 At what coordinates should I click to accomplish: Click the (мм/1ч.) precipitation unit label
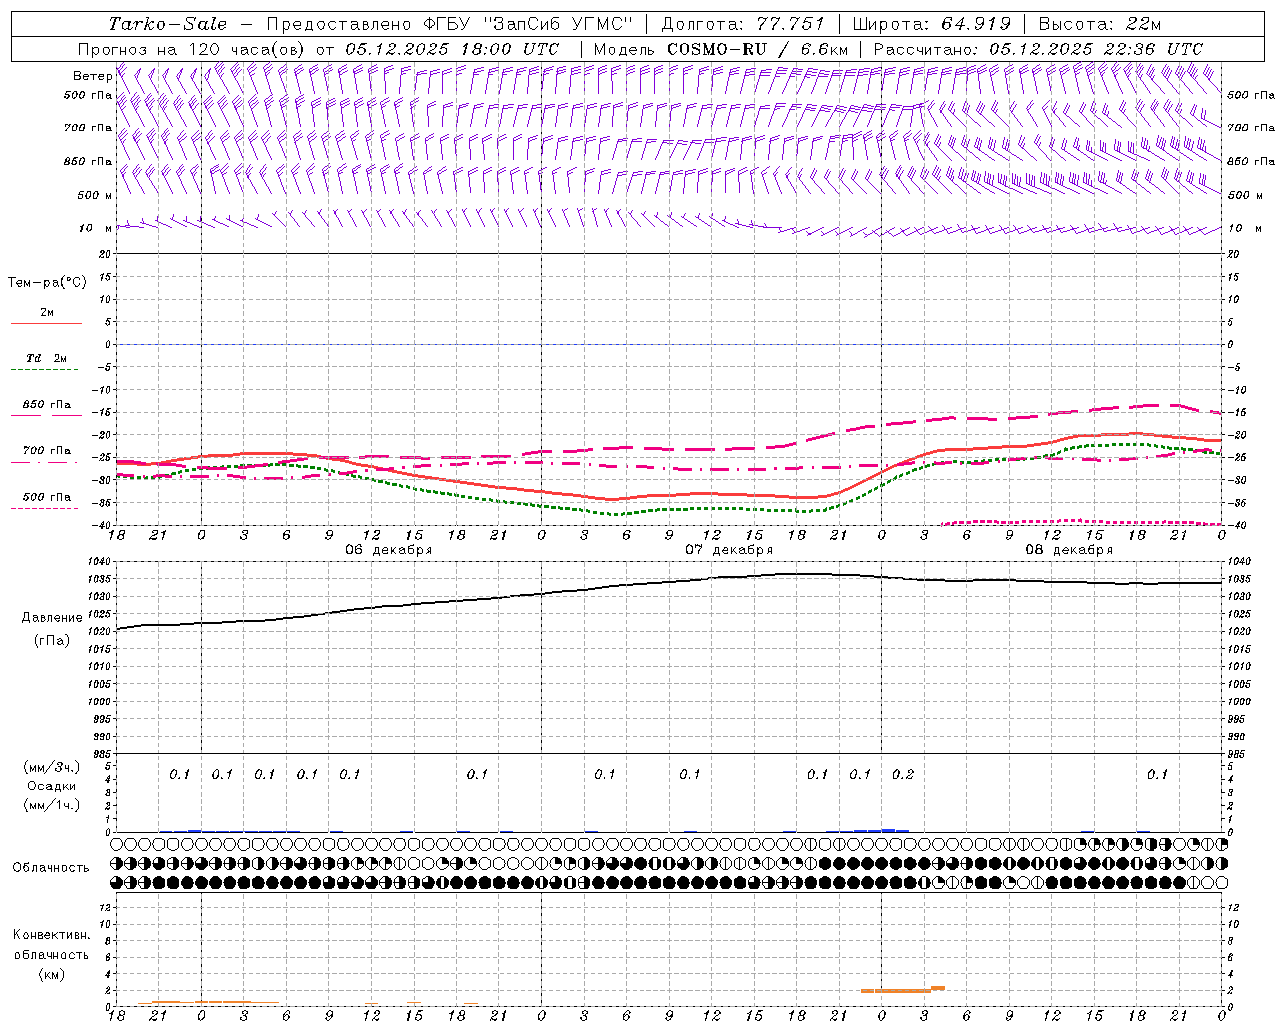click(52, 805)
